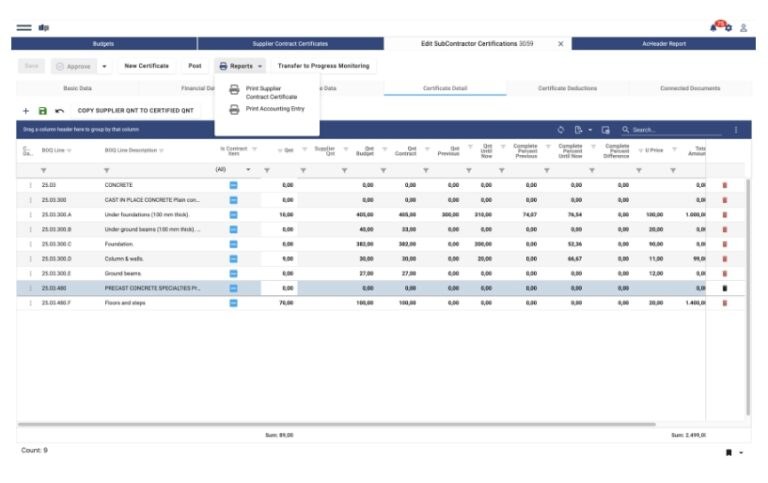
Task: Open BOQ Line column header filter
Action: pos(69,150)
